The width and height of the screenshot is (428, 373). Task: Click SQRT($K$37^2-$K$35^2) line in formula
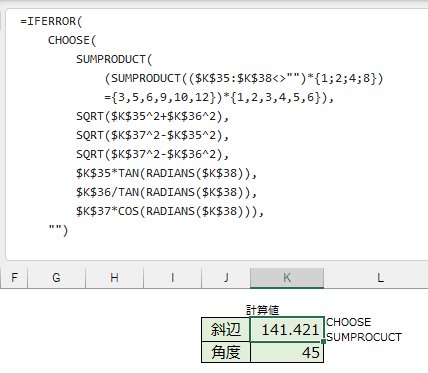click(x=152, y=135)
